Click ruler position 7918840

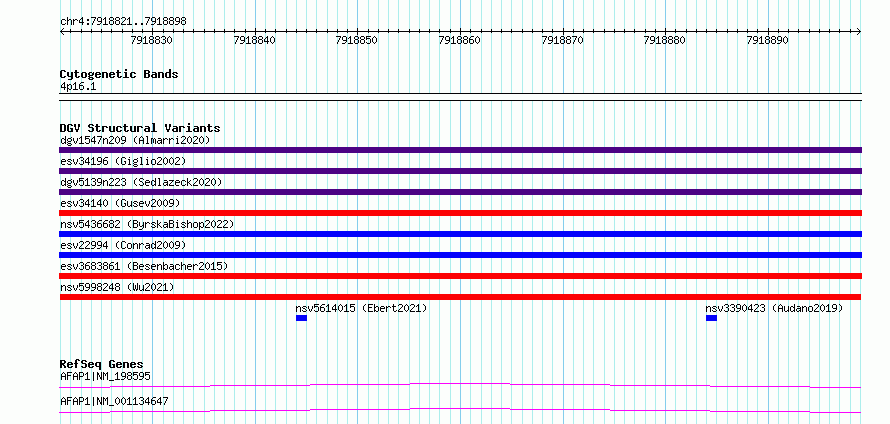click(x=255, y=40)
